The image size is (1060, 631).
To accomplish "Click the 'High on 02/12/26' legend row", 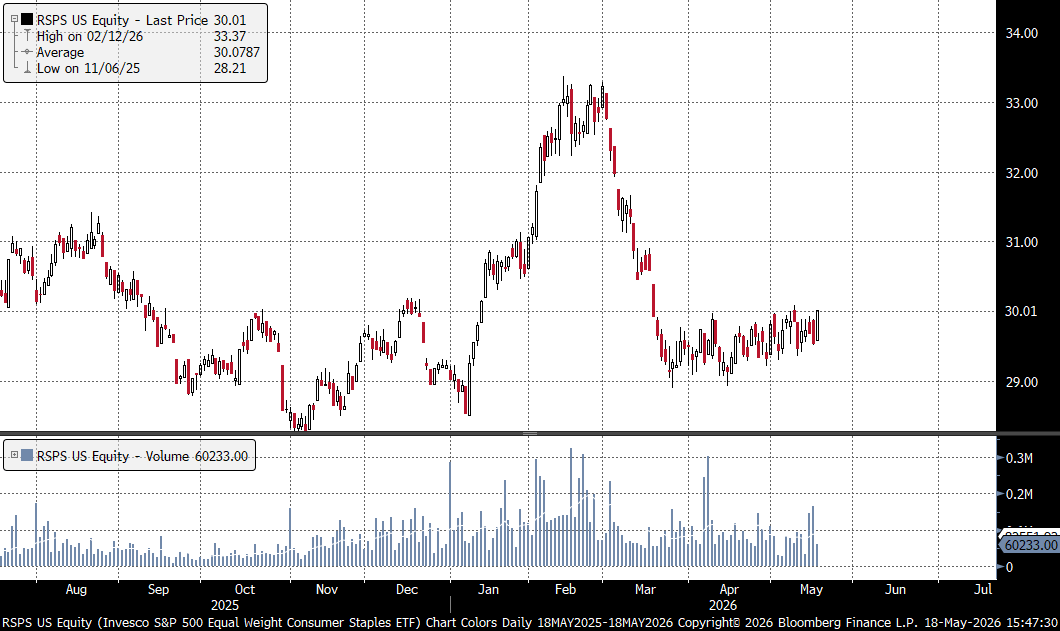I will [90, 37].
